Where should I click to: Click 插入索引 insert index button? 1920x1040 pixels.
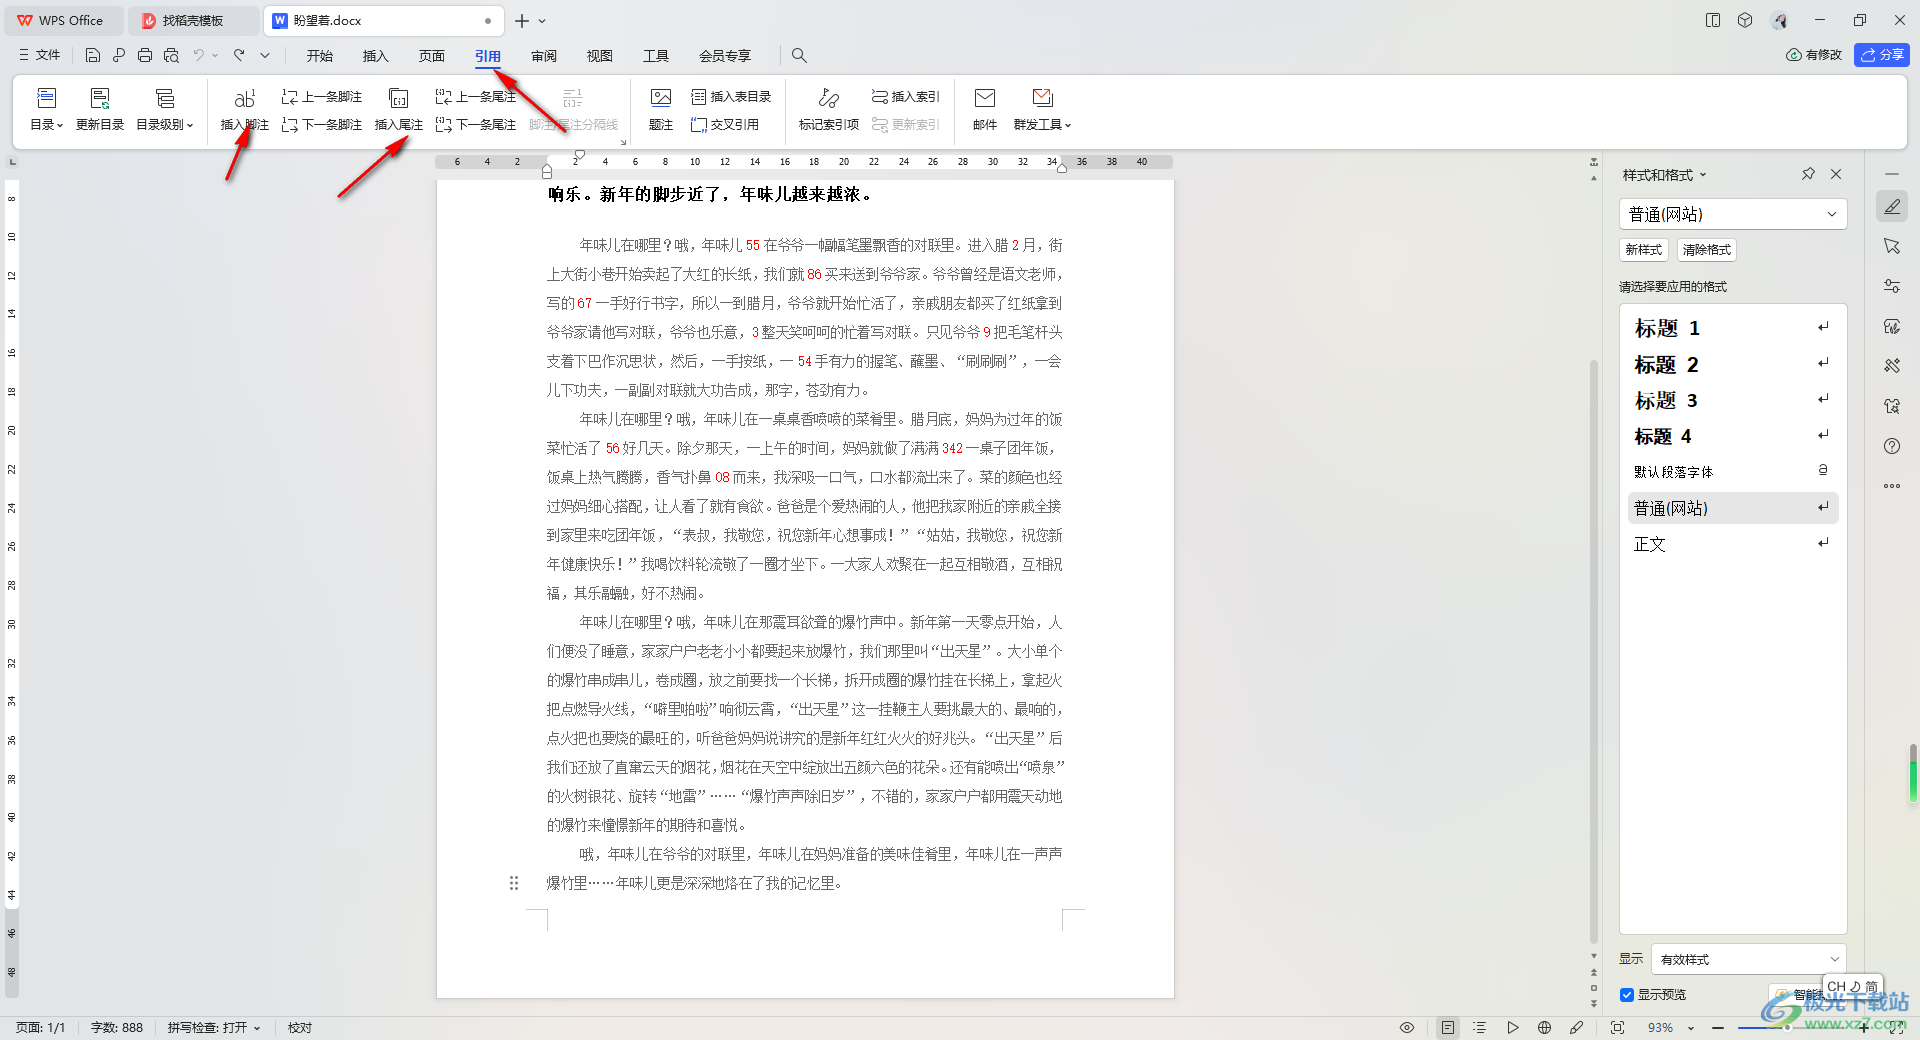coord(906,97)
